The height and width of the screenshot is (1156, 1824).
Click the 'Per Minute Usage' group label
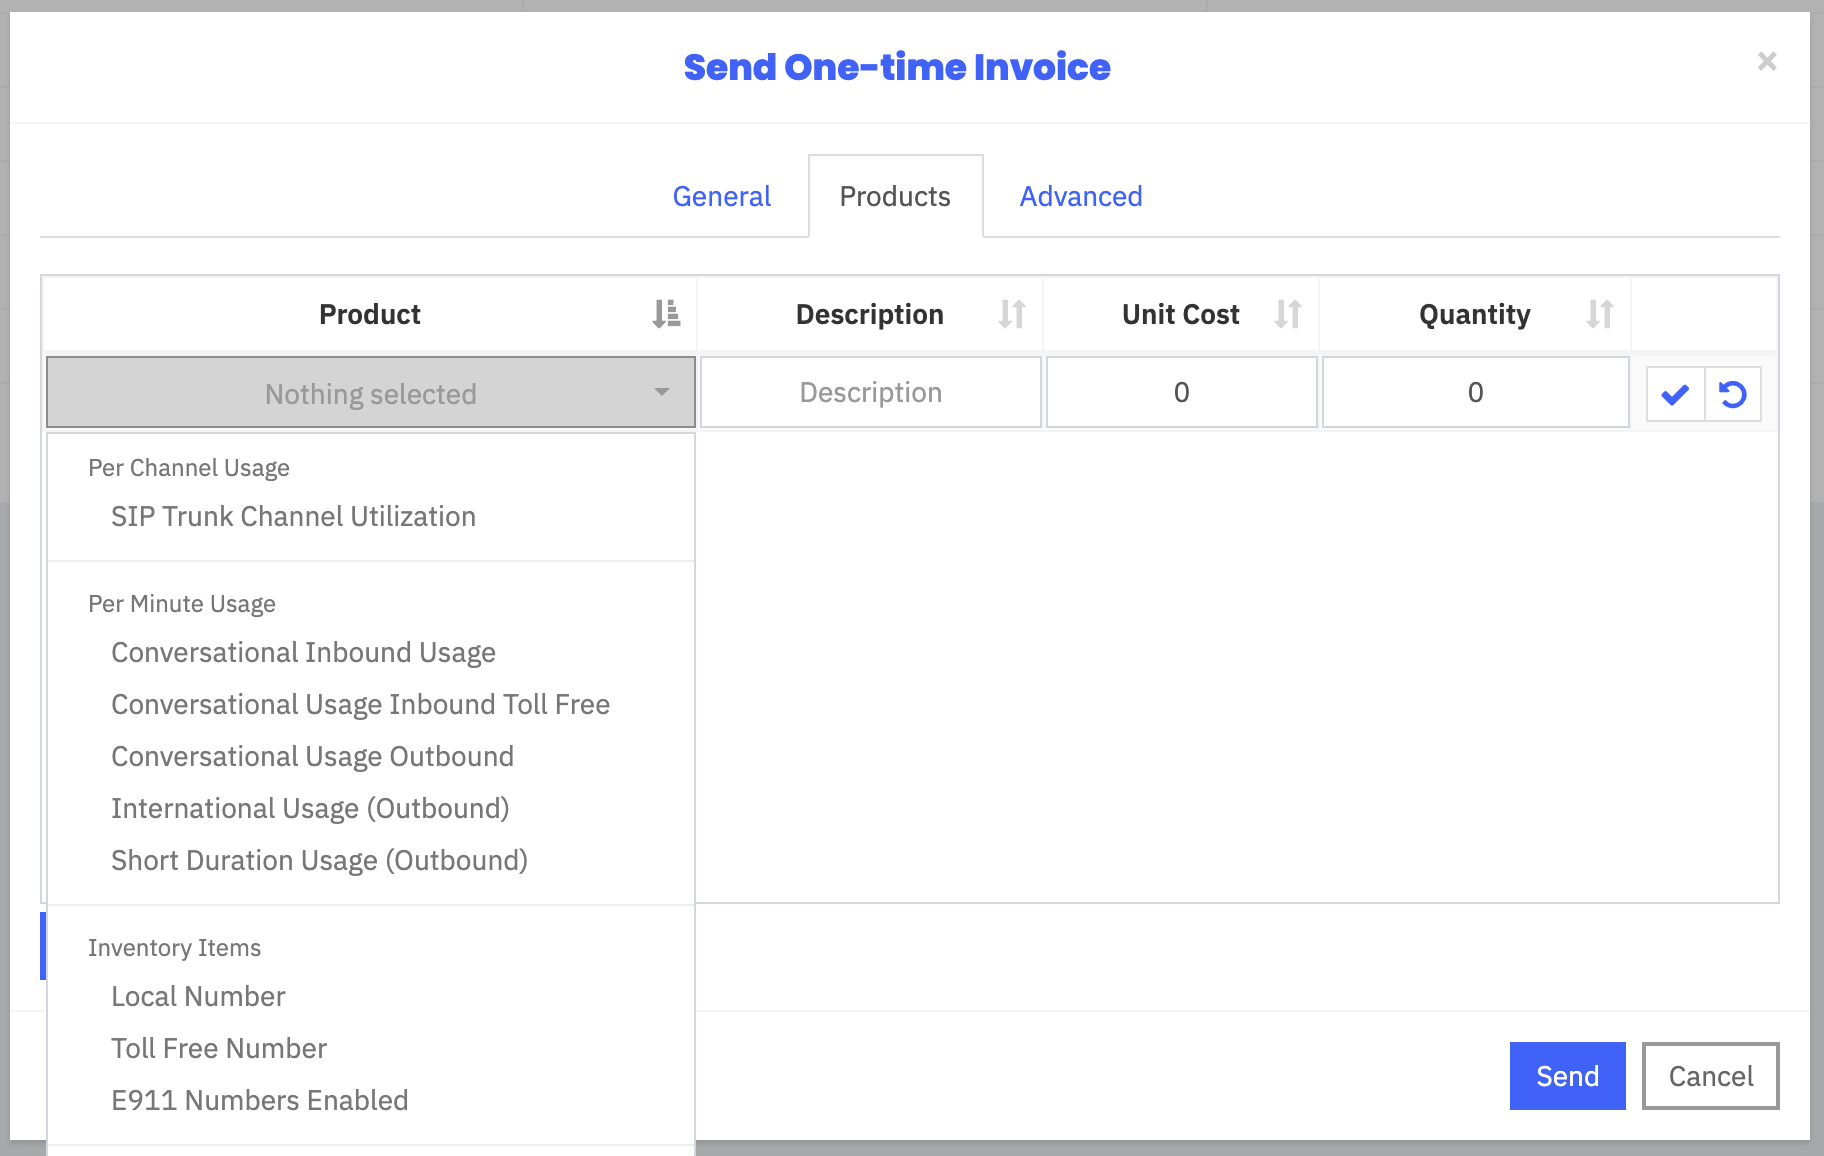182,604
